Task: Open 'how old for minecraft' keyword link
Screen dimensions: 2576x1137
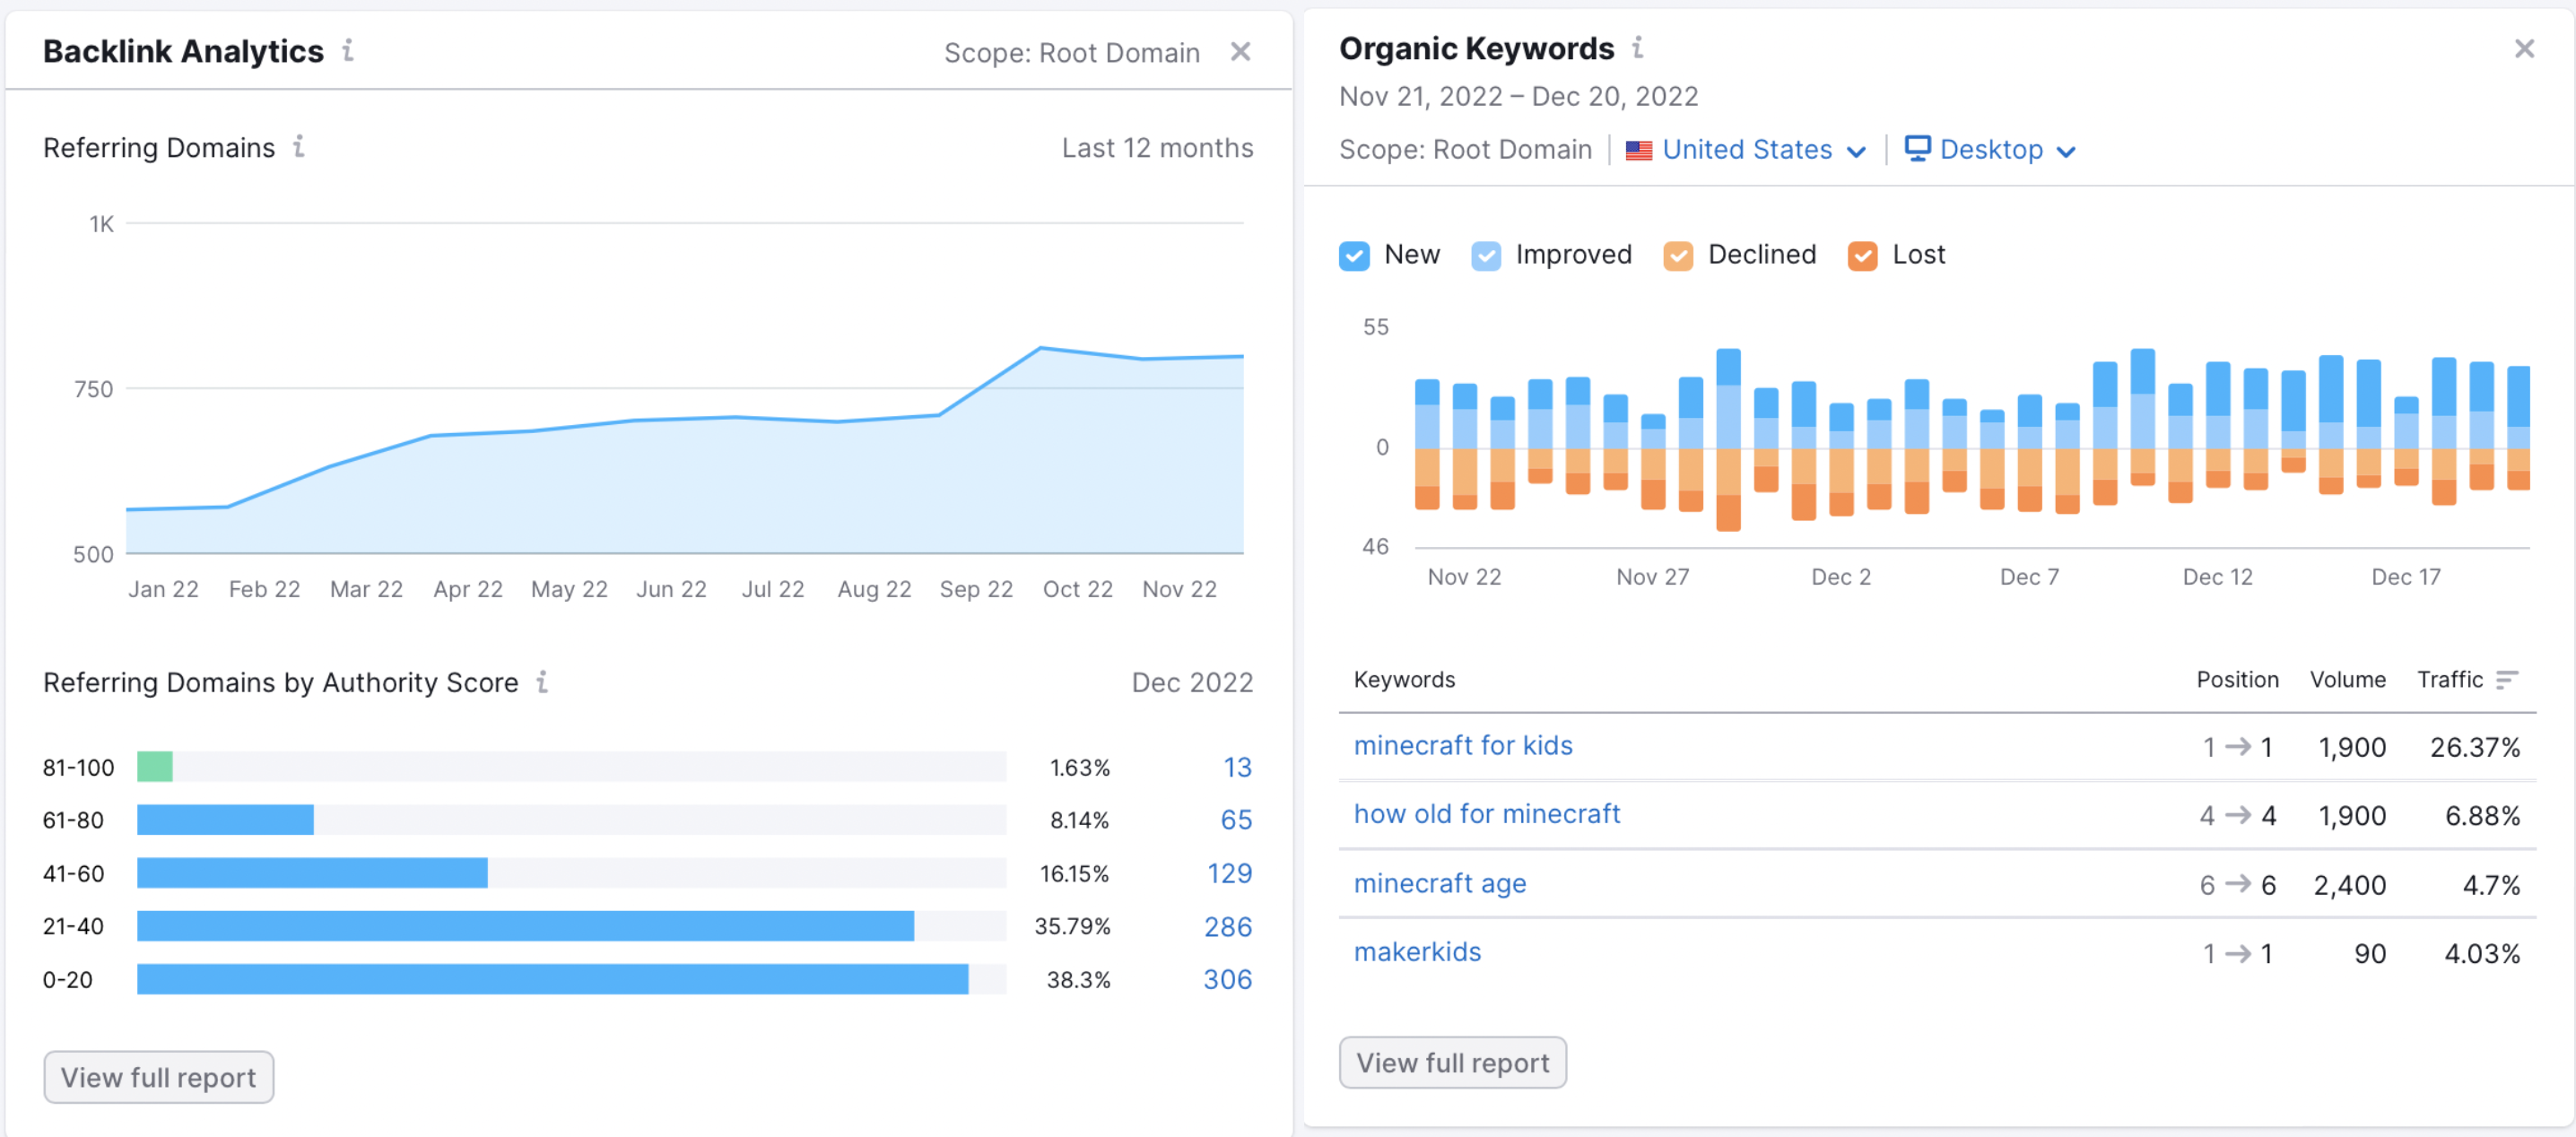Action: click(x=1487, y=814)
